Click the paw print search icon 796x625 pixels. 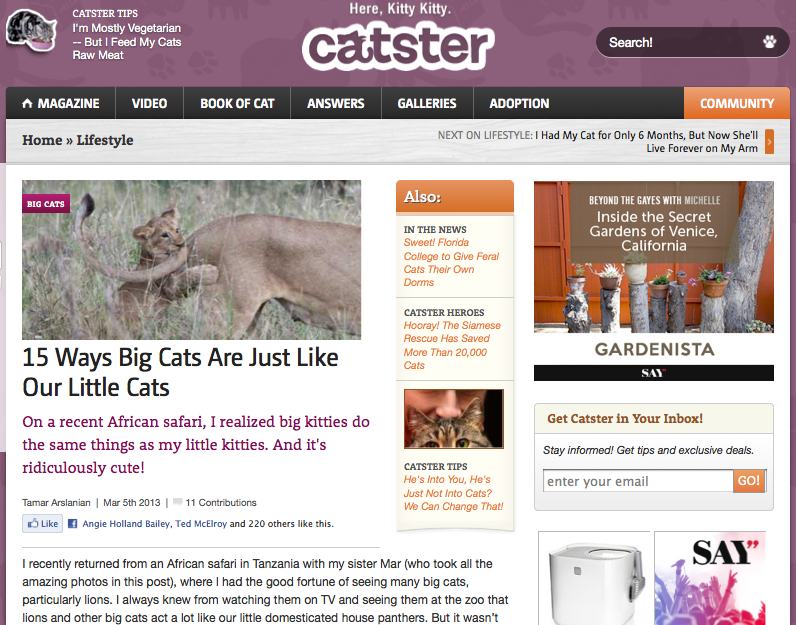[770, 42]
